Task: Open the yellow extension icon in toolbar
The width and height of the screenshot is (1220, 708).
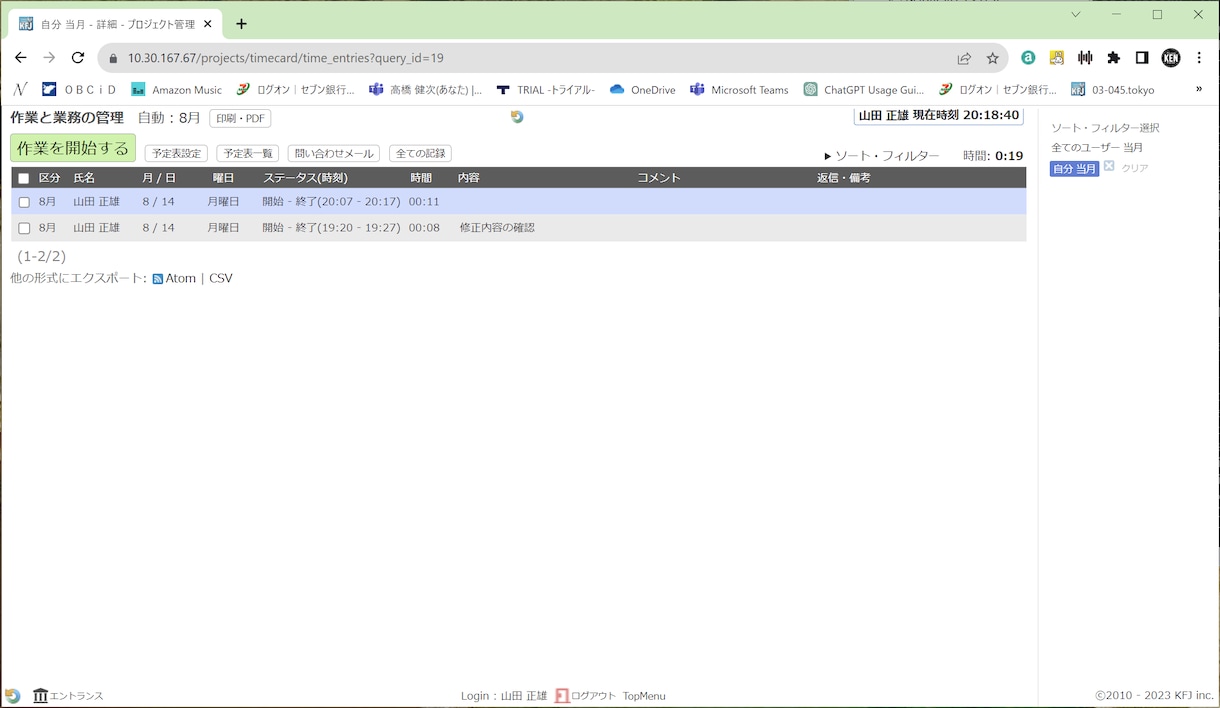Action: point(1057,58)
